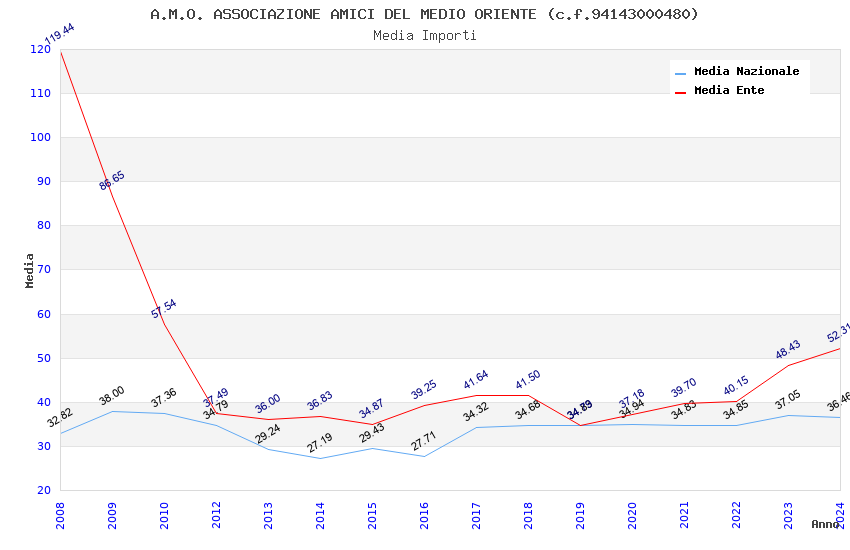Click the 48.43 value label near 2023
This screenshot has height=550, width=850.
[x=788, y=350]
